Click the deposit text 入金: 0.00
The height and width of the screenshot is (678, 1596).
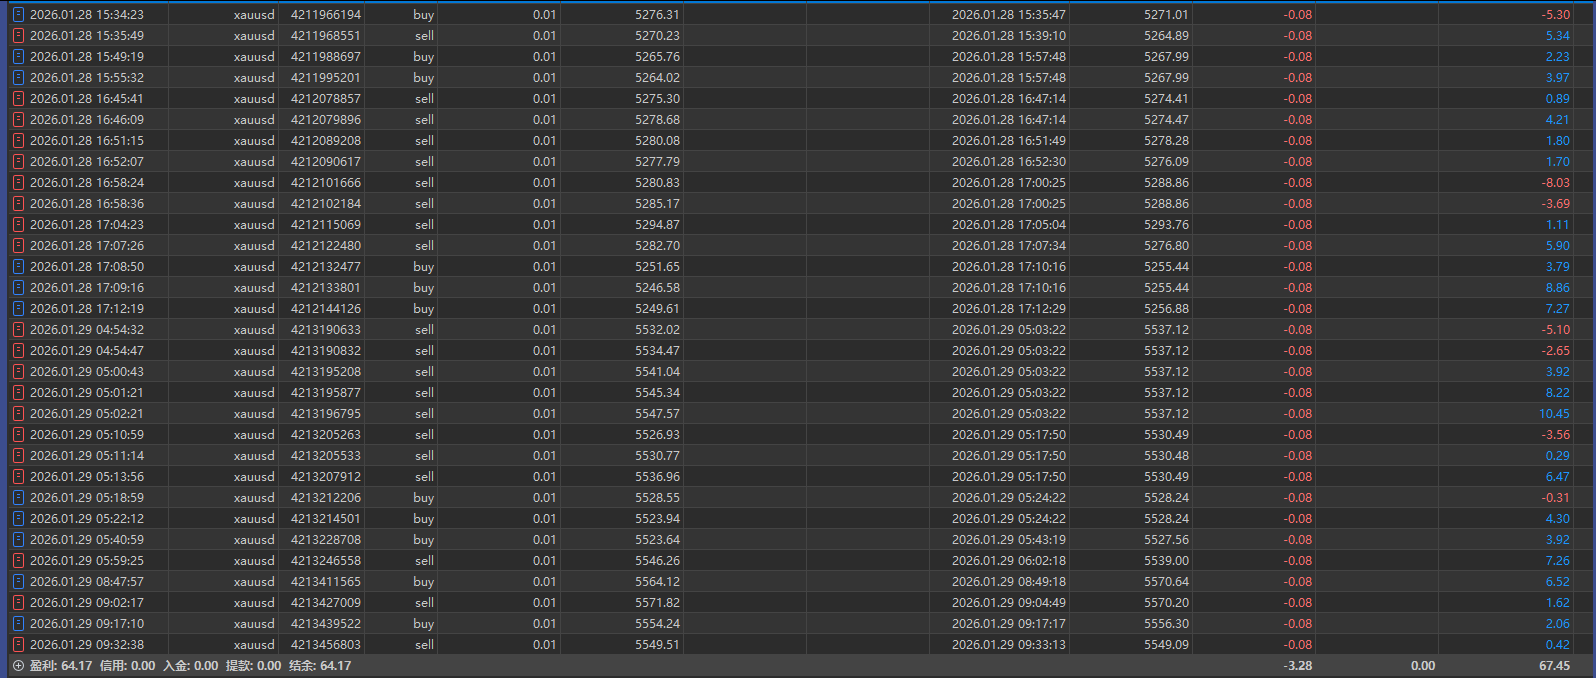190,666
